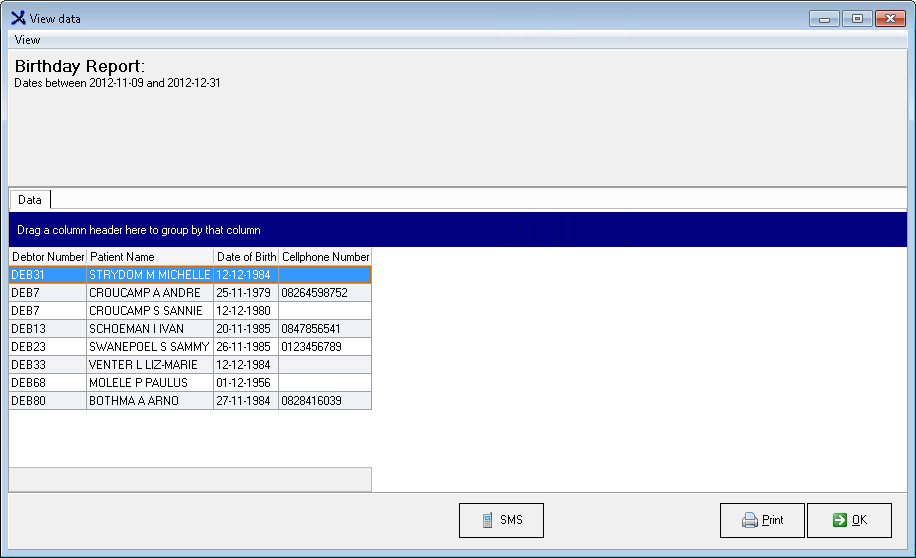Click the printer icon on the Print button
This screenshot has width=916, height=558.
(750, 520)
